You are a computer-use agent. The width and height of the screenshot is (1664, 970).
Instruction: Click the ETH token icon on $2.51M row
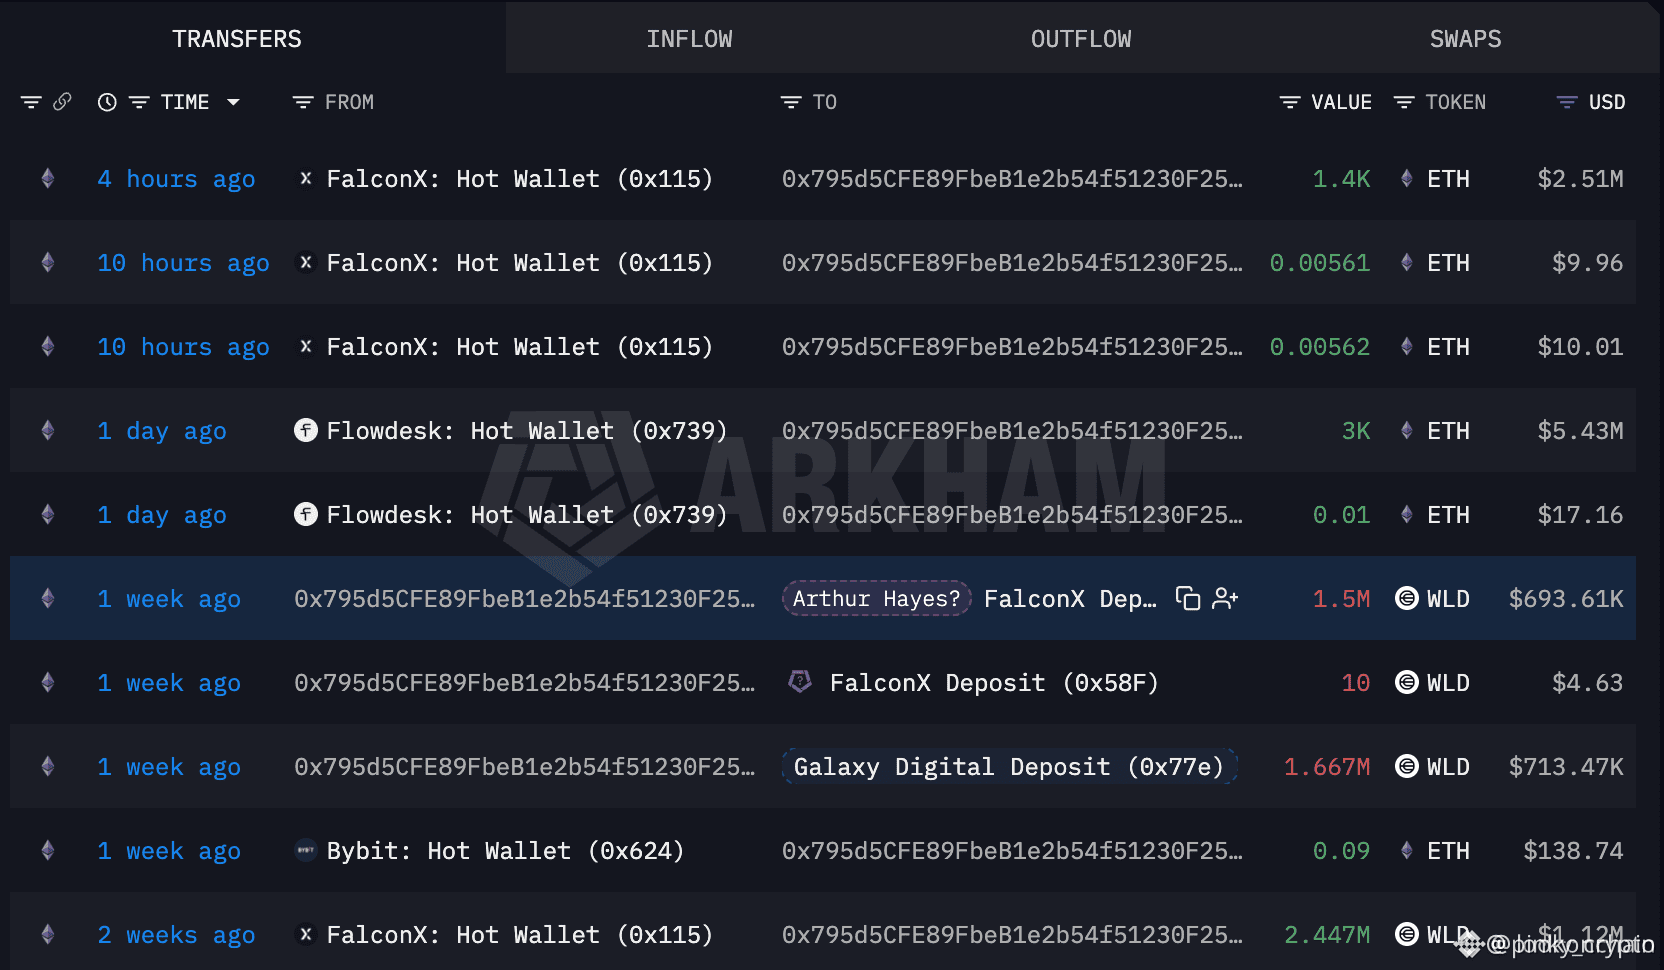(1407, 179)
